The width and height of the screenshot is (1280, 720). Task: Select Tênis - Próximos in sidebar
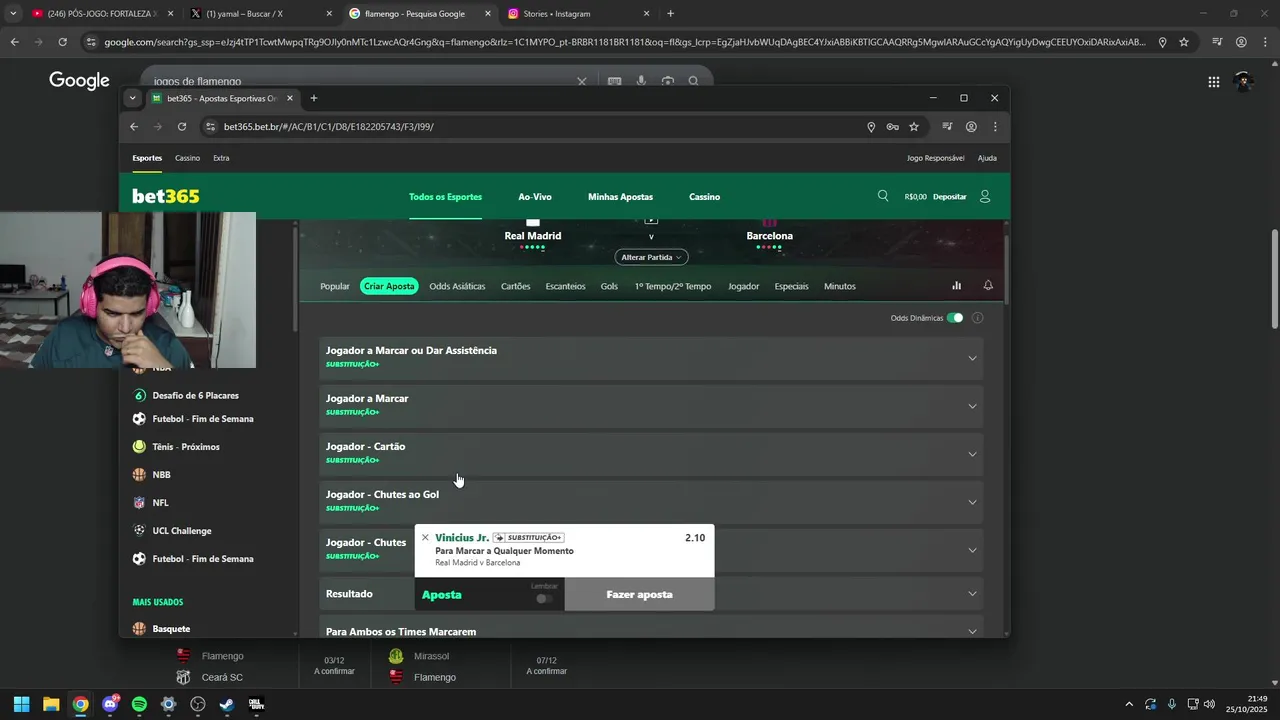186,447
